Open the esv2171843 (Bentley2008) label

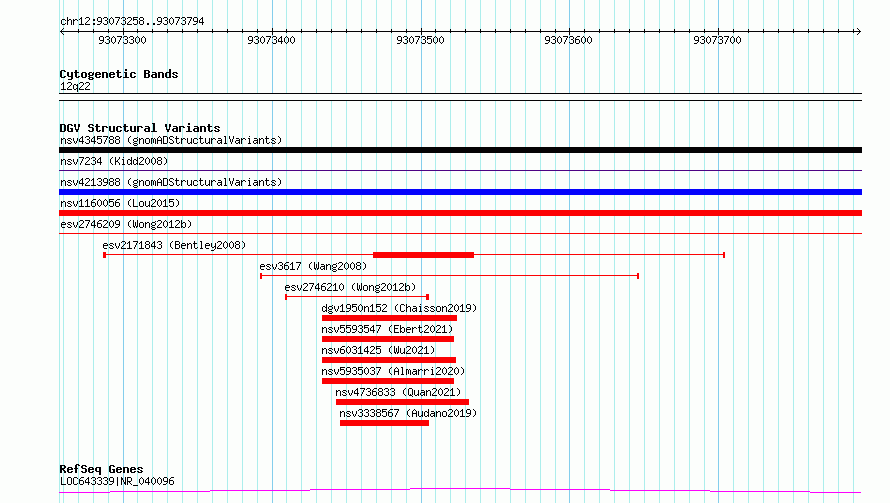[174, 245]
